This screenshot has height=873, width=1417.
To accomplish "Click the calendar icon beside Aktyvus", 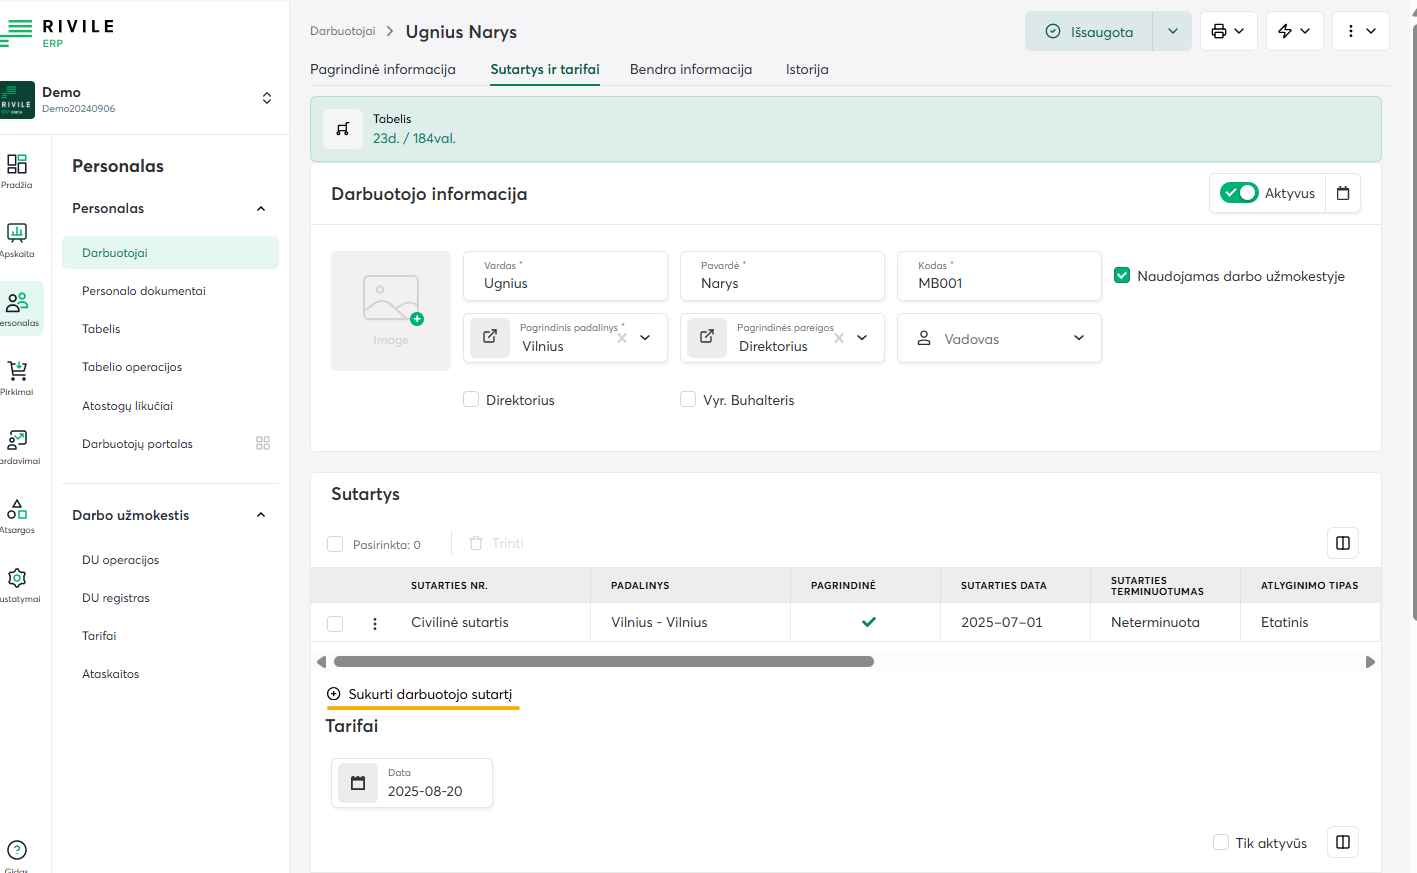I will [x=1343, y=193].
